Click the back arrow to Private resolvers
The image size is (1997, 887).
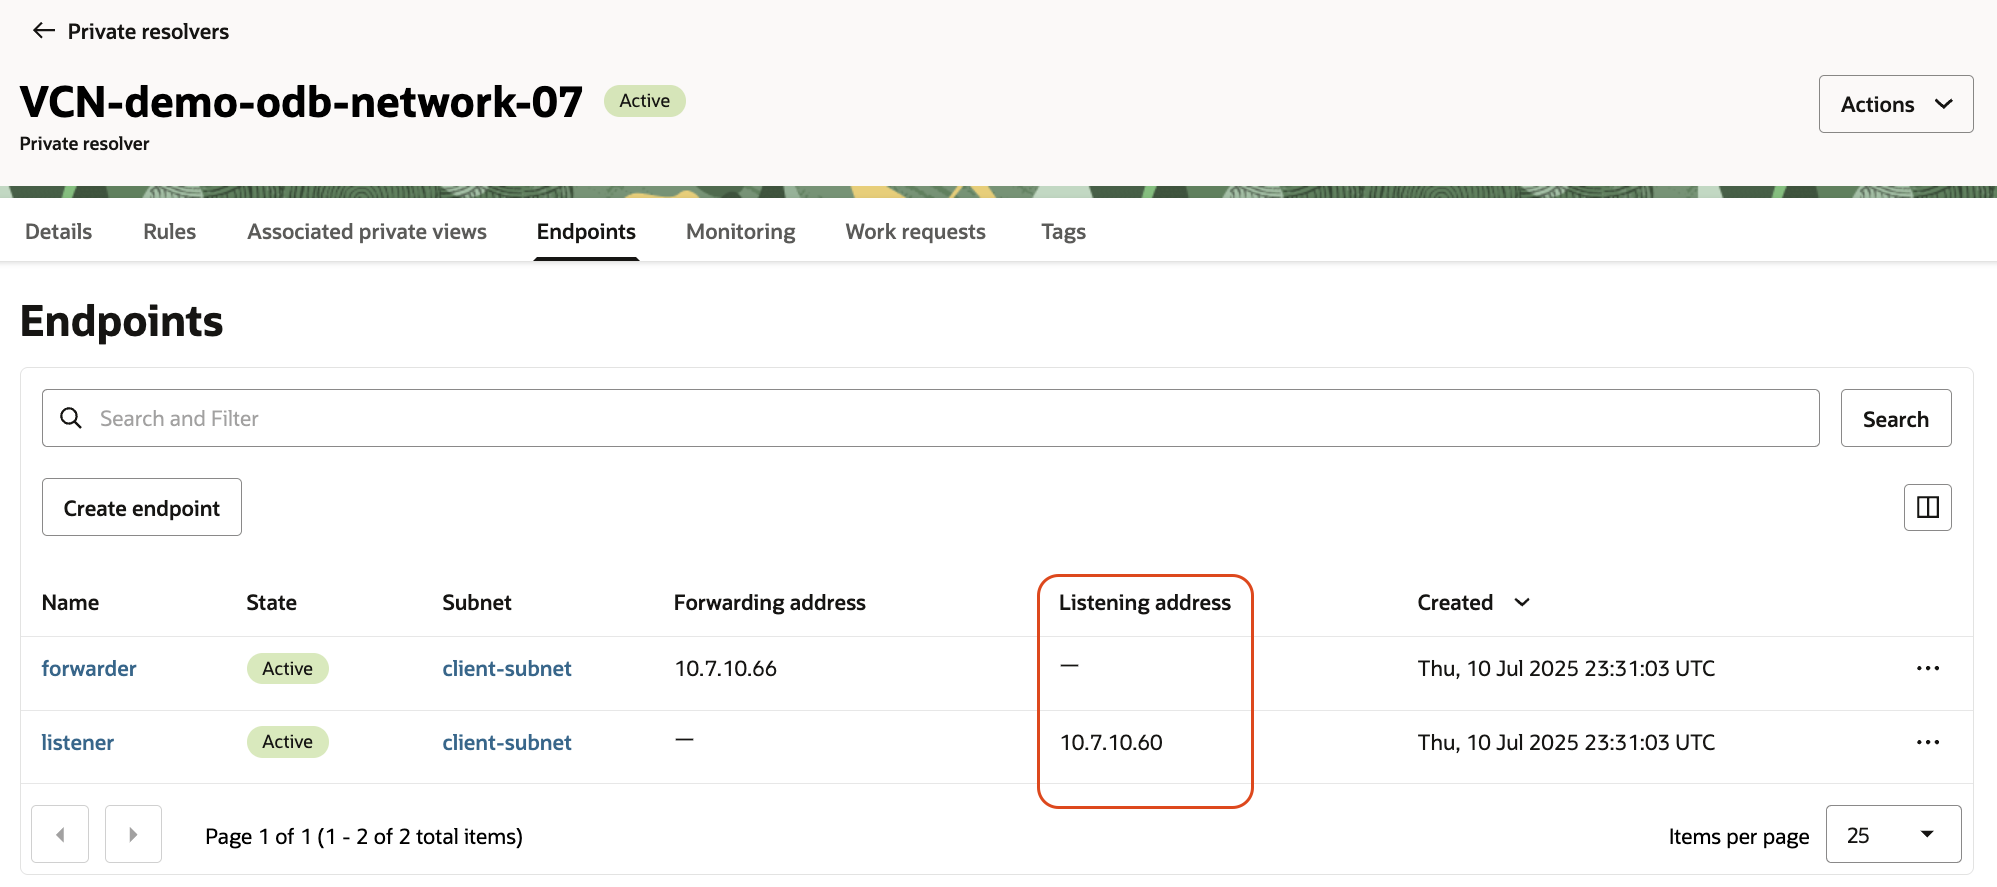coord(43,31)
